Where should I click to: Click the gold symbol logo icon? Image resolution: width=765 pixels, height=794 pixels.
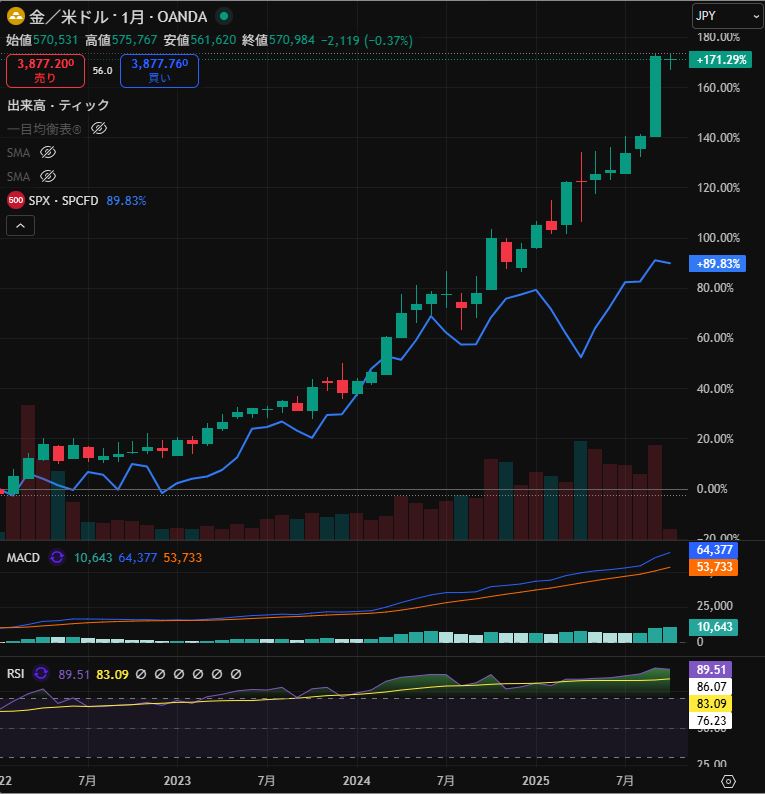(16, 16)
